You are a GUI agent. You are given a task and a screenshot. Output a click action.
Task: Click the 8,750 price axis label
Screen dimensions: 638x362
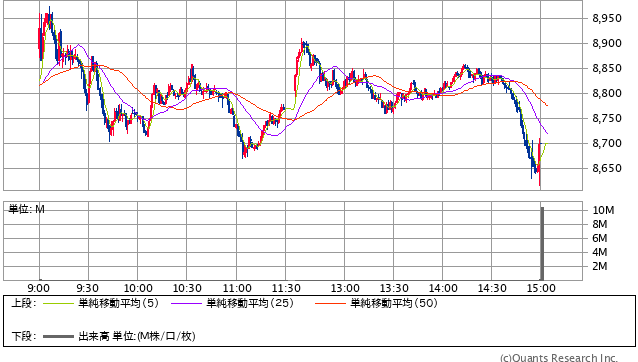point(607,118)
